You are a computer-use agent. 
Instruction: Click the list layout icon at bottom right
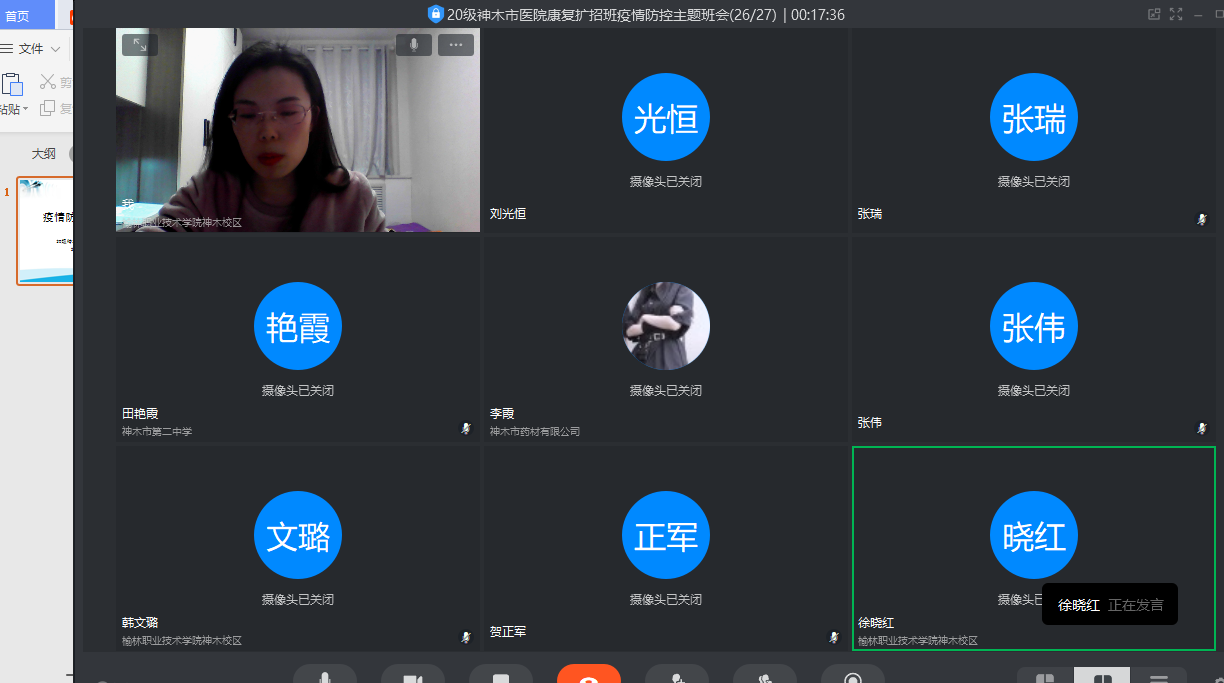(1158, 678)
